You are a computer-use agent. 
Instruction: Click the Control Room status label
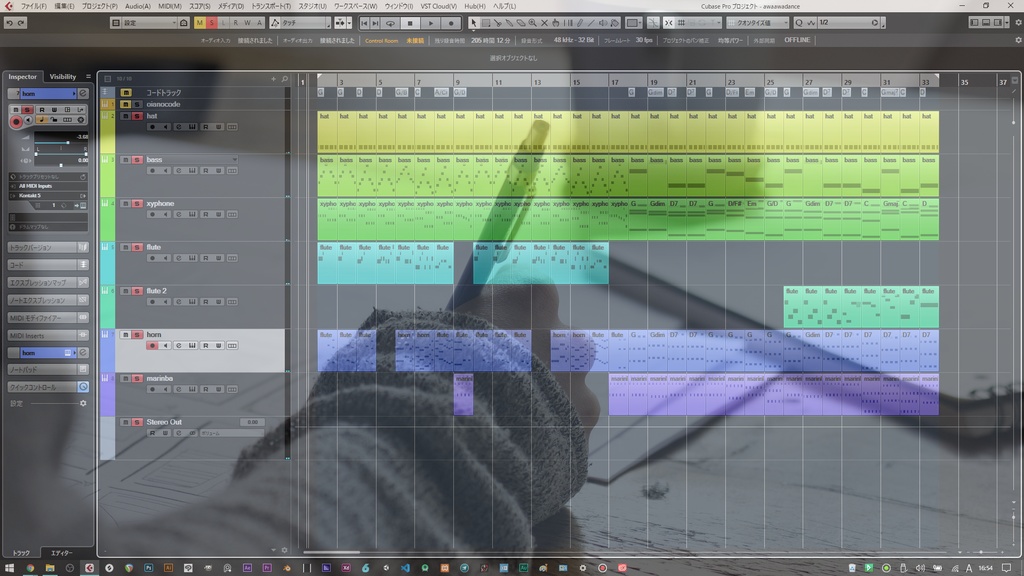pos(381,40)
